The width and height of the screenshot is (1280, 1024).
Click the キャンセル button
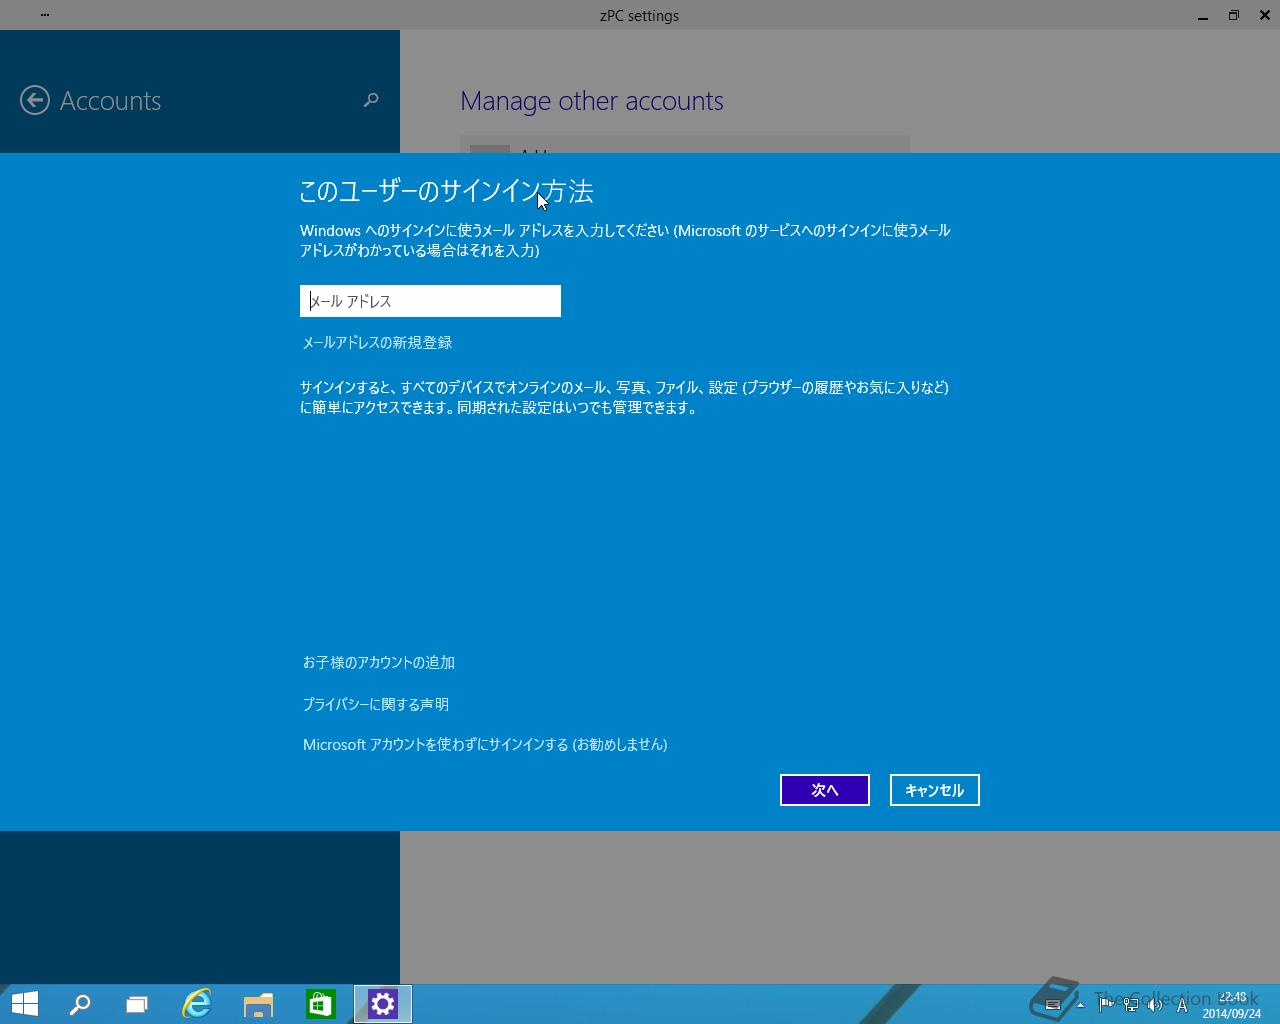click(935, 790)
